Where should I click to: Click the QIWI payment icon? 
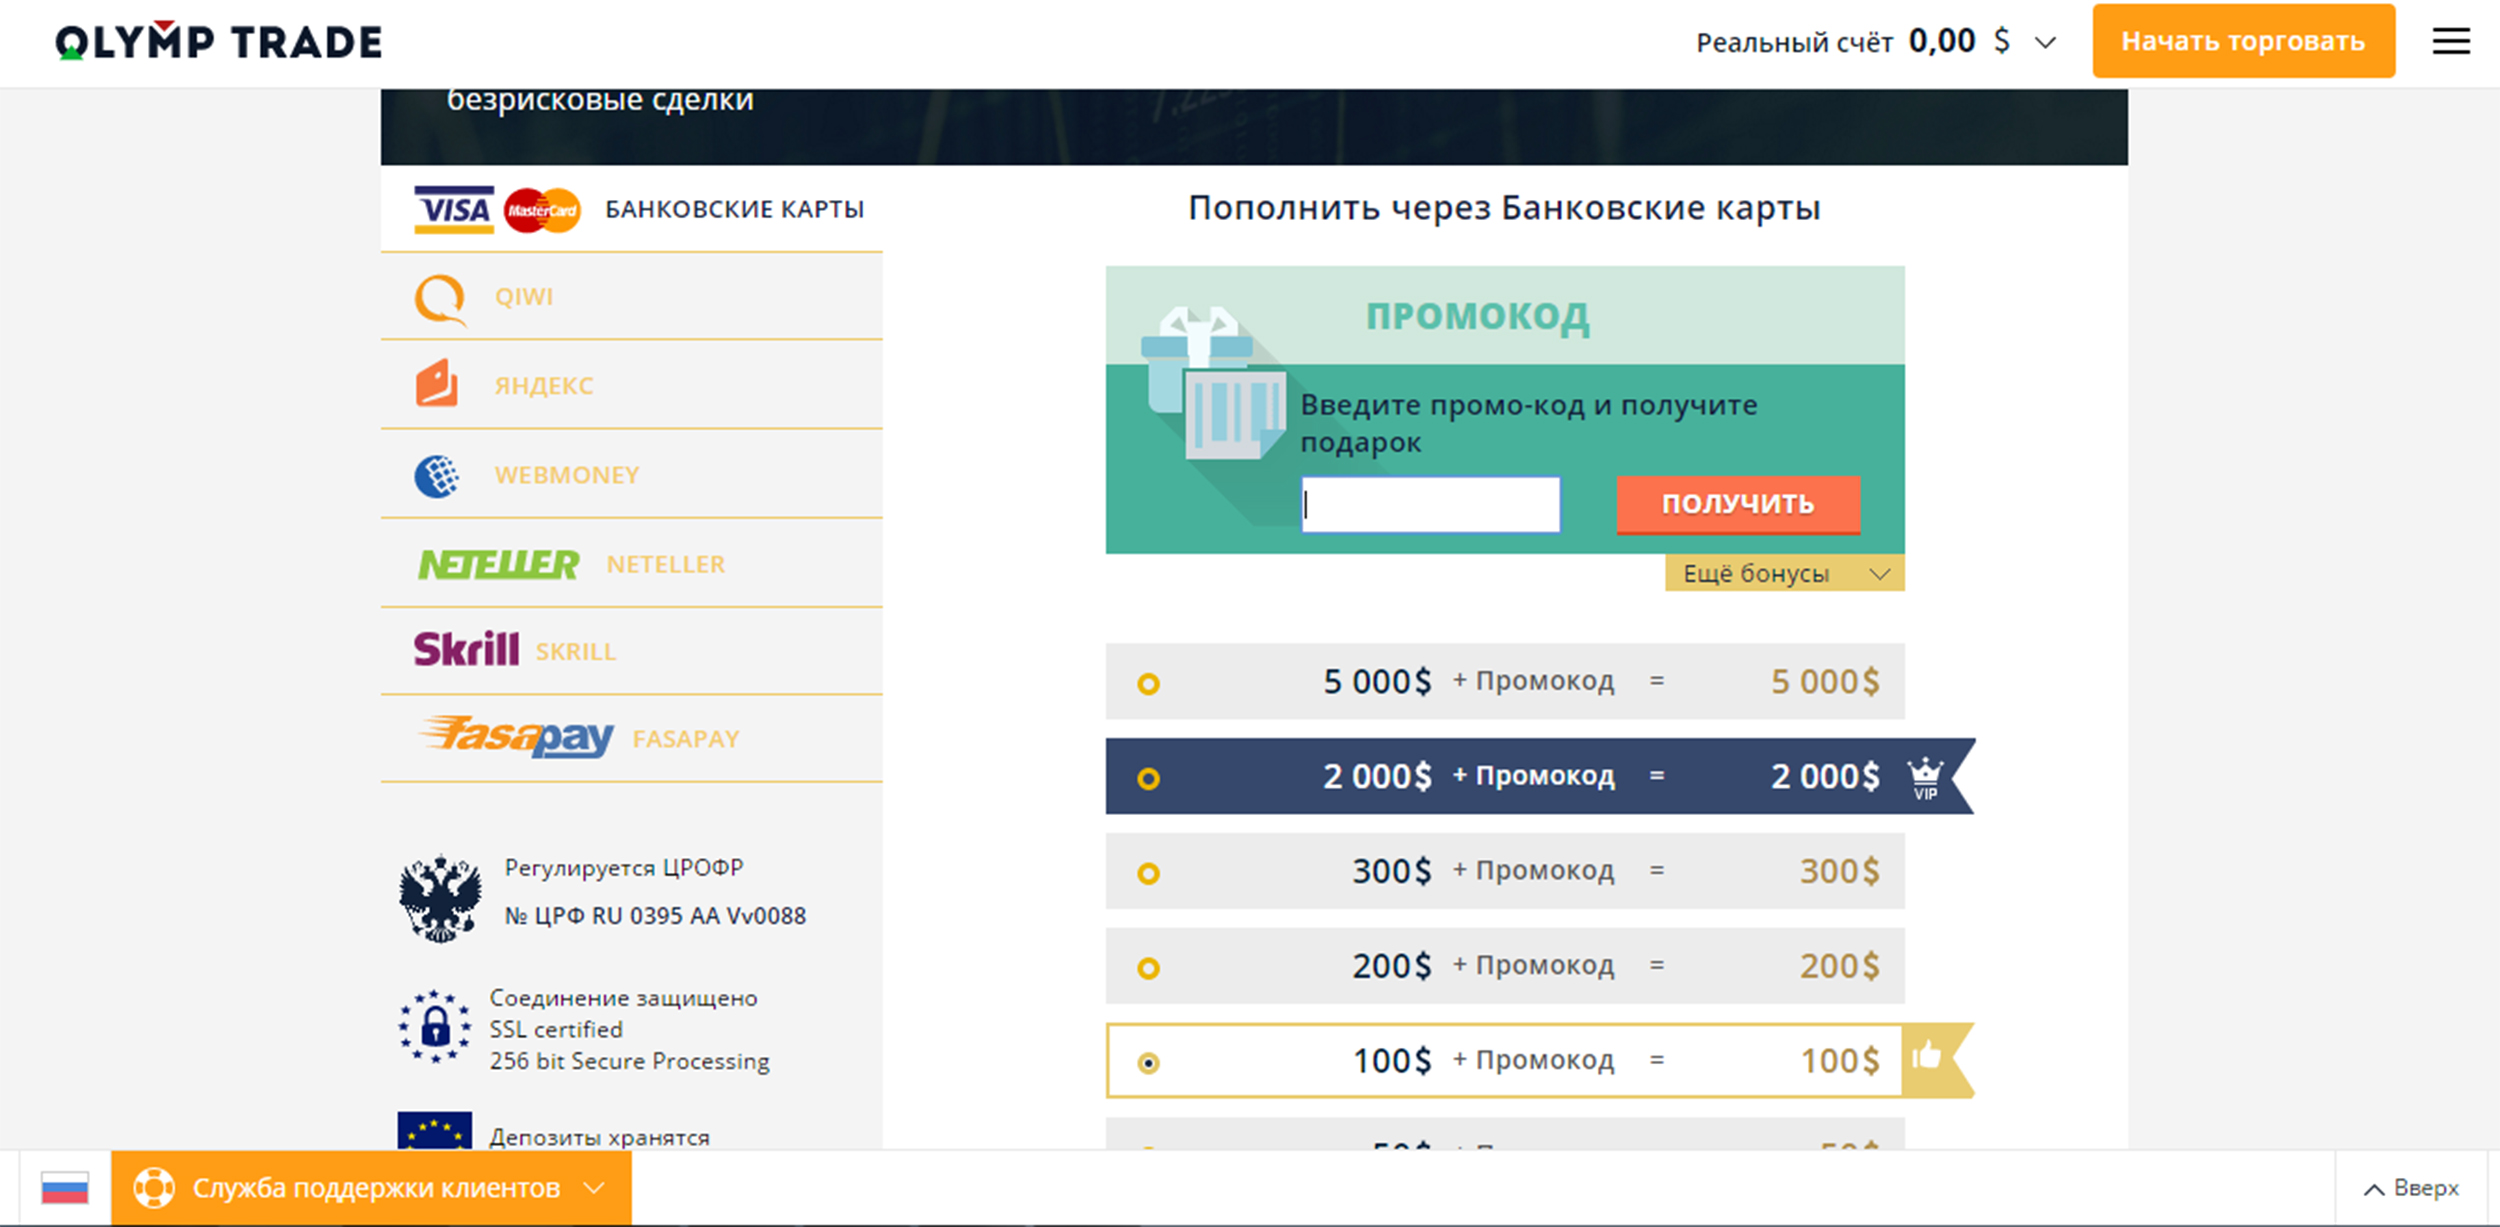[x=440, y=298]
